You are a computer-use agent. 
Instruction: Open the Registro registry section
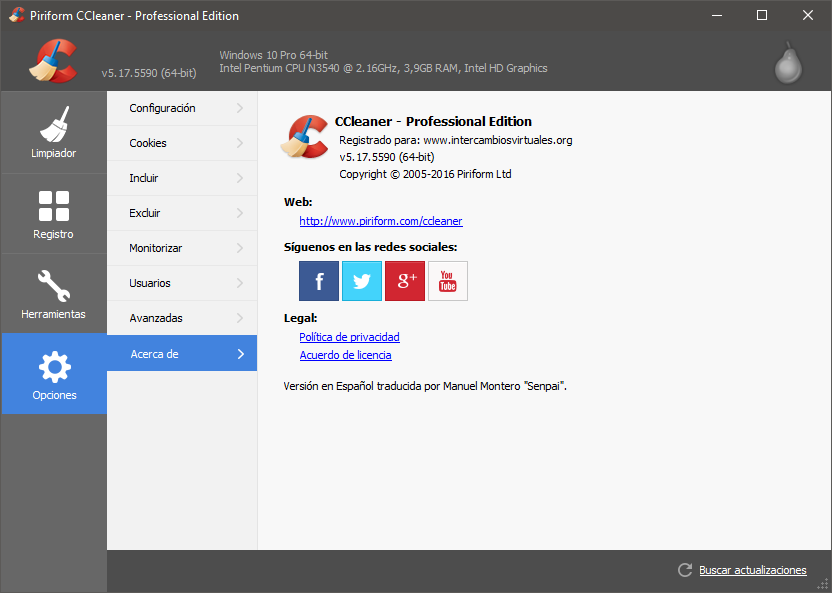pos(54,214)
